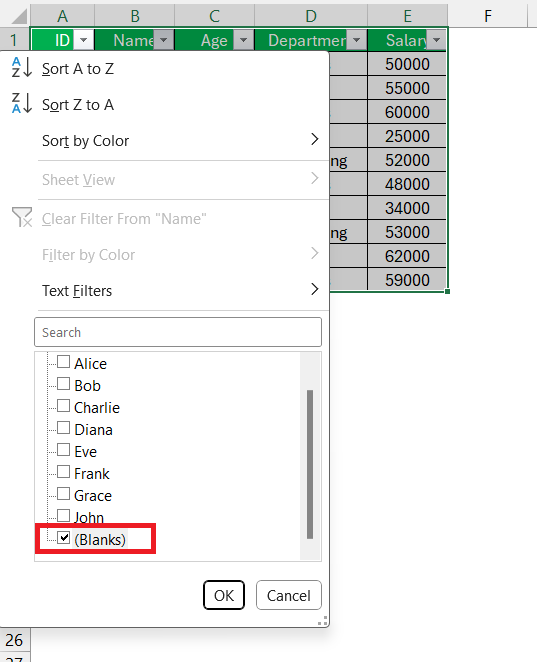Open the Salary column filter dropdown
537x662 pixels.
tap(437, 40)
